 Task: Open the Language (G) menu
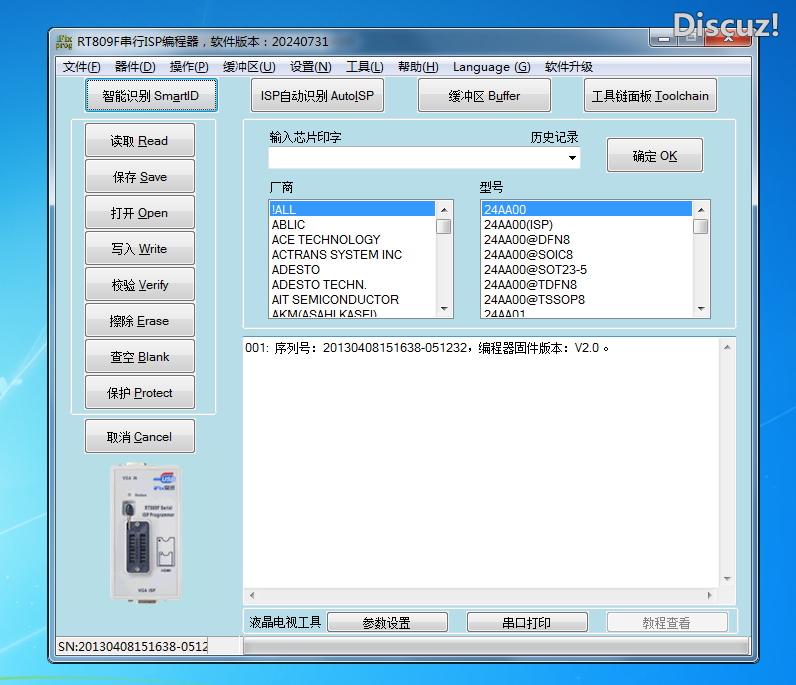[x=491, y=67]
